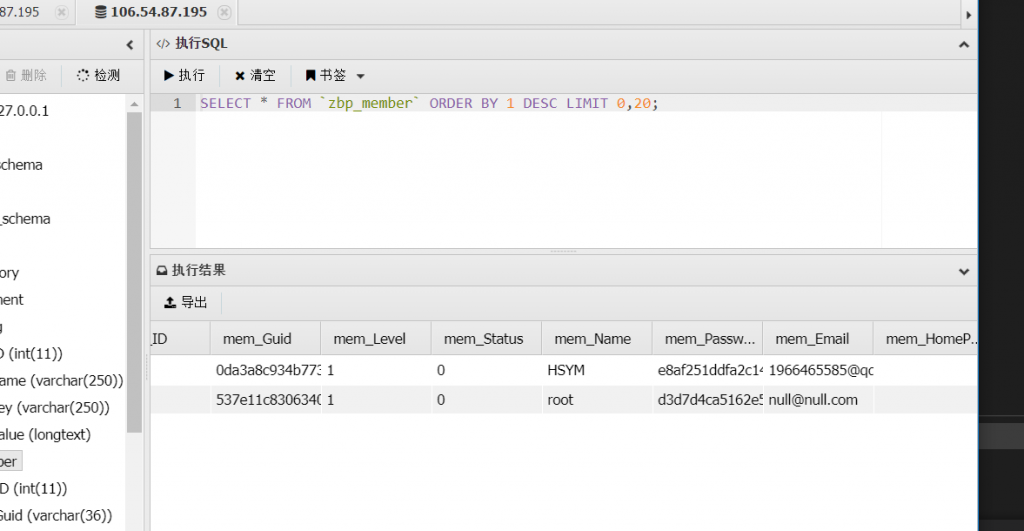The height and width of the screenshot is (531, 1024).
Task: Close the first partially visible tab
Action: tap(61, 12)
